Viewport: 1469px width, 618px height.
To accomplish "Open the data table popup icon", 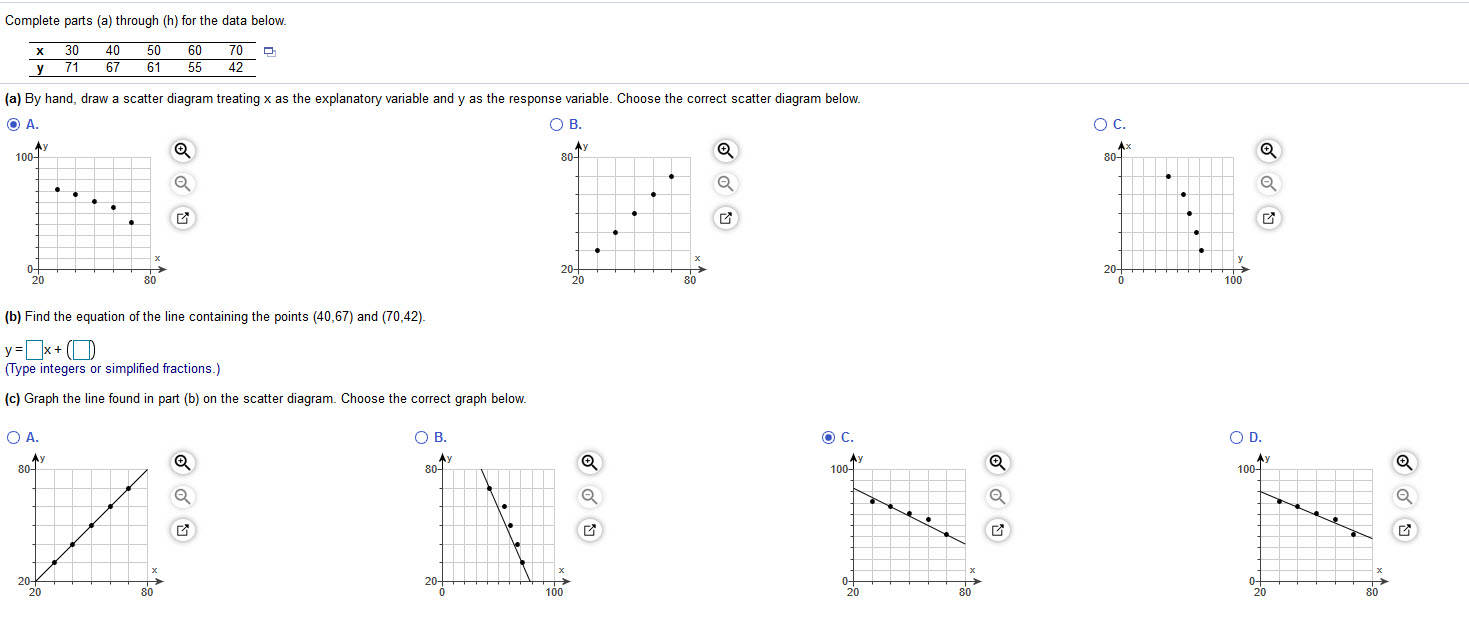I will 269,52.
